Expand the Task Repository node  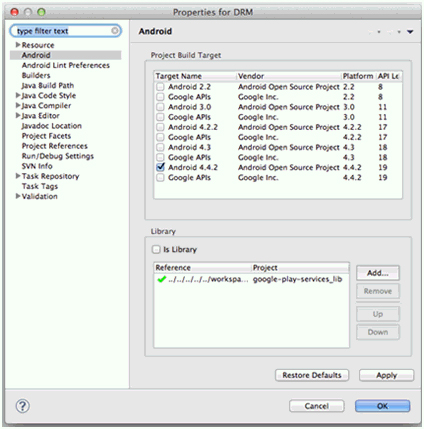[18, 176]
